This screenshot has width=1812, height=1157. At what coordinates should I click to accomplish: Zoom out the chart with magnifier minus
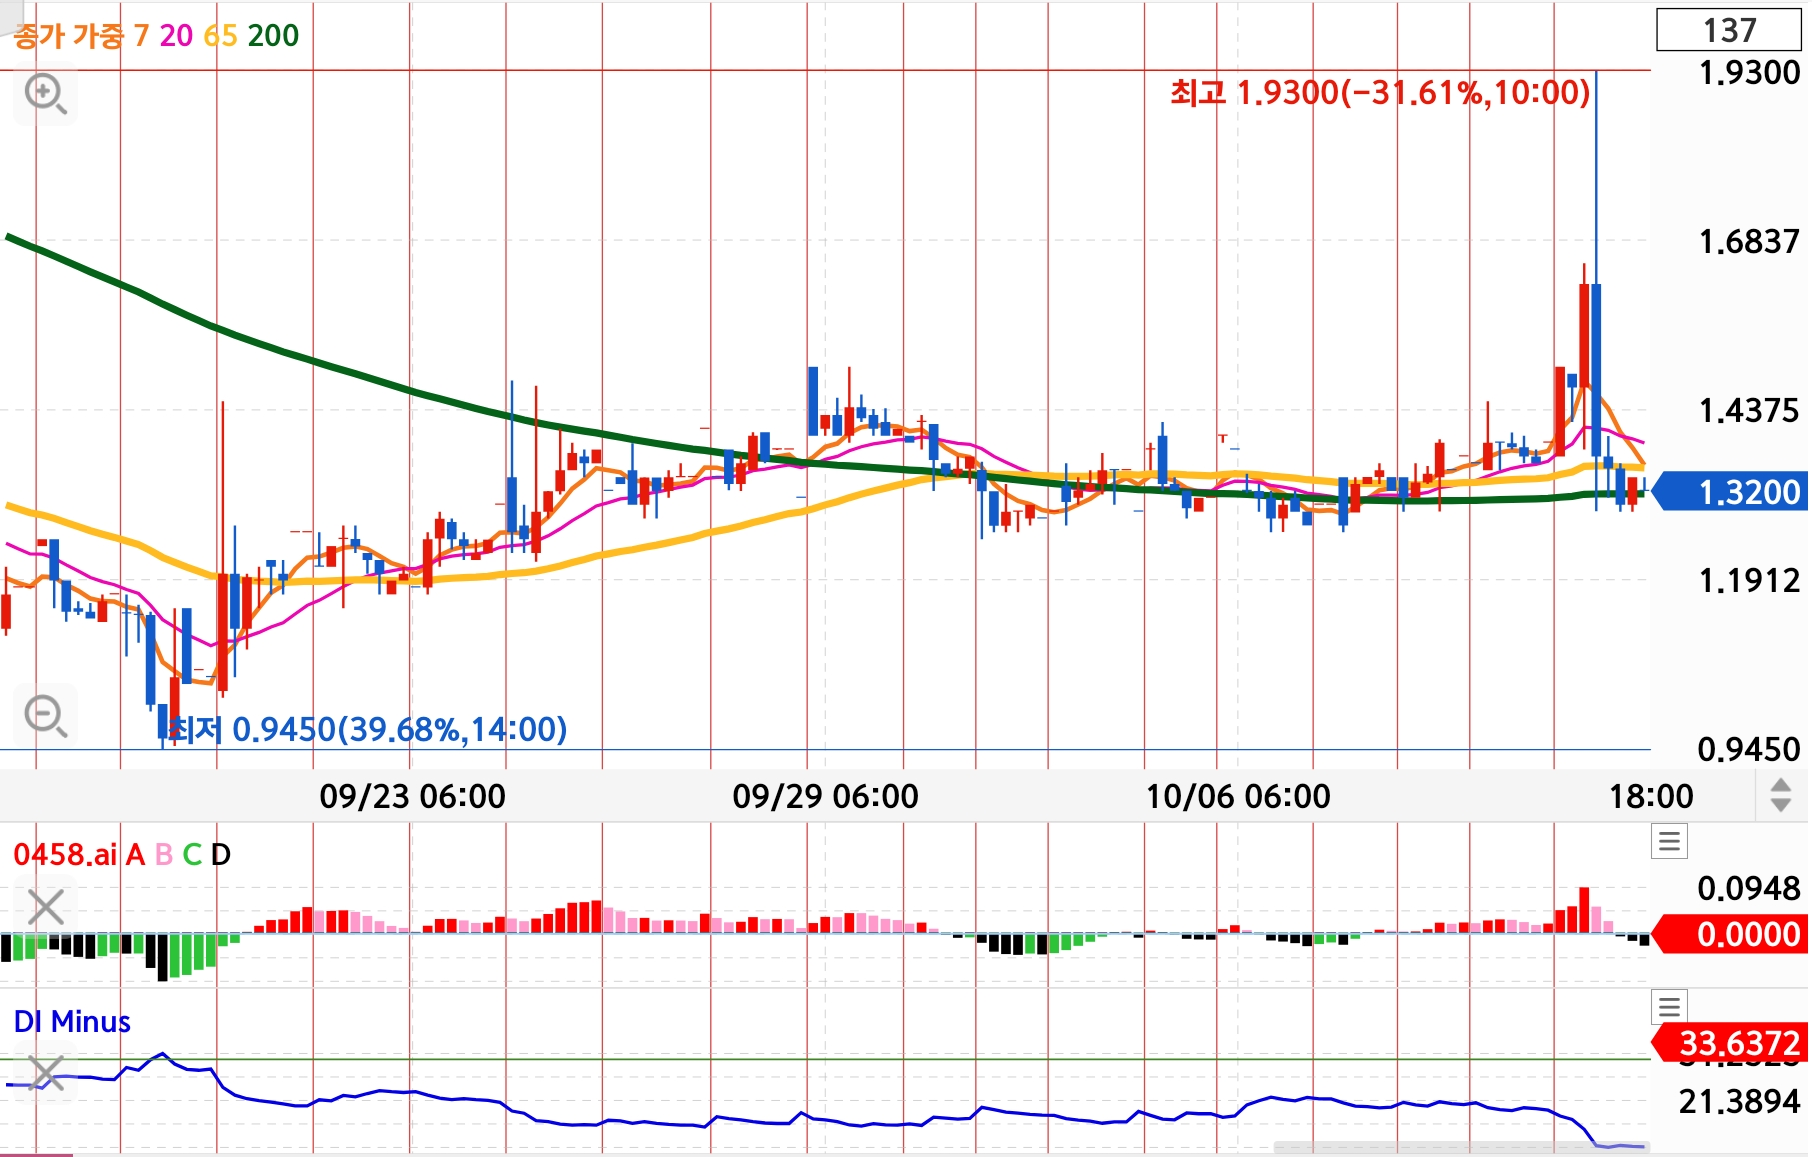[45, 716]
